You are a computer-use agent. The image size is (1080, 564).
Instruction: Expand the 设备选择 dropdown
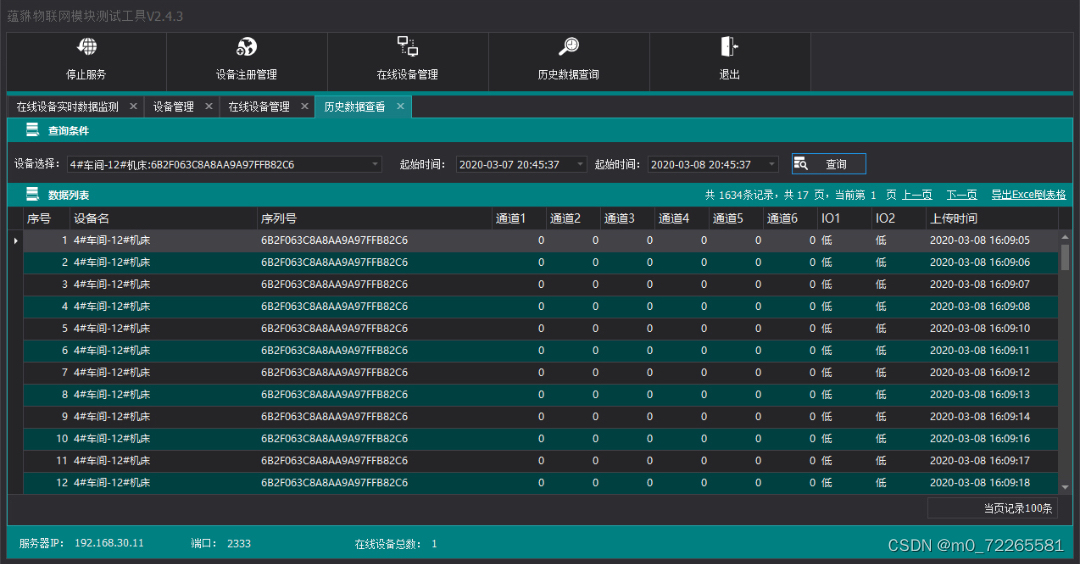coord(375,165)
